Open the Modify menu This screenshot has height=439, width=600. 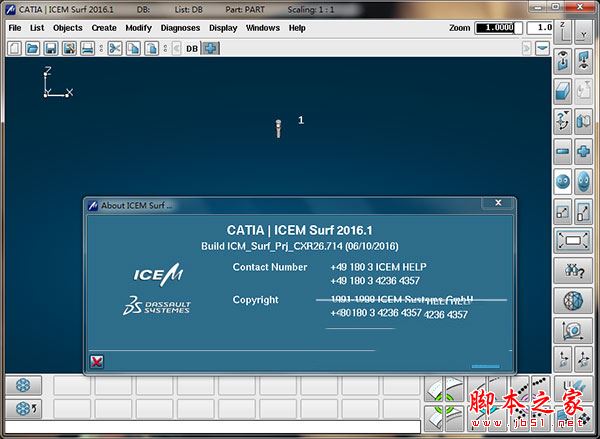click(x=139, y=28)
